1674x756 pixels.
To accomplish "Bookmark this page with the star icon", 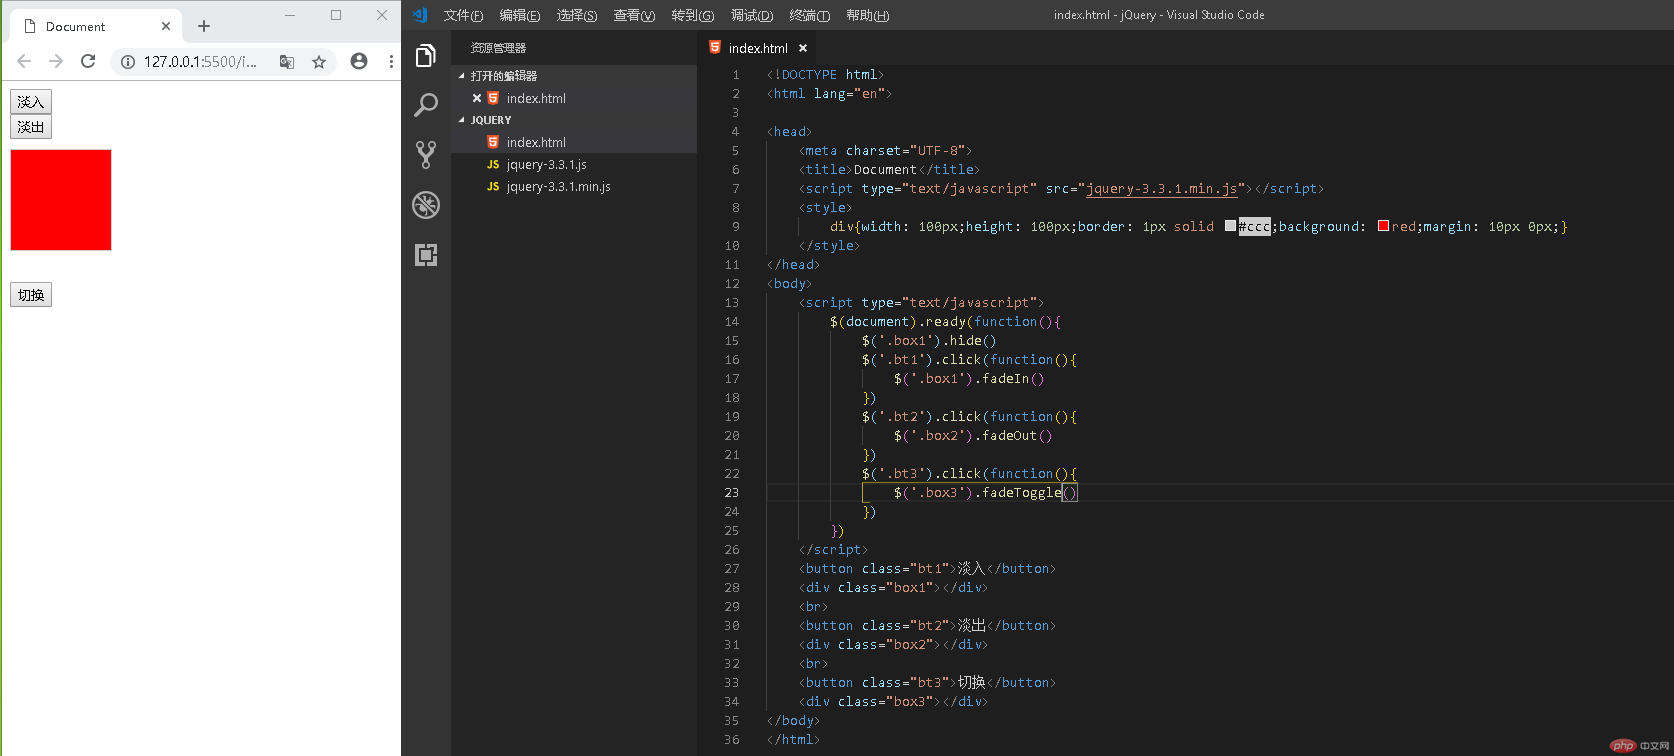I will [x=319, y=62].
